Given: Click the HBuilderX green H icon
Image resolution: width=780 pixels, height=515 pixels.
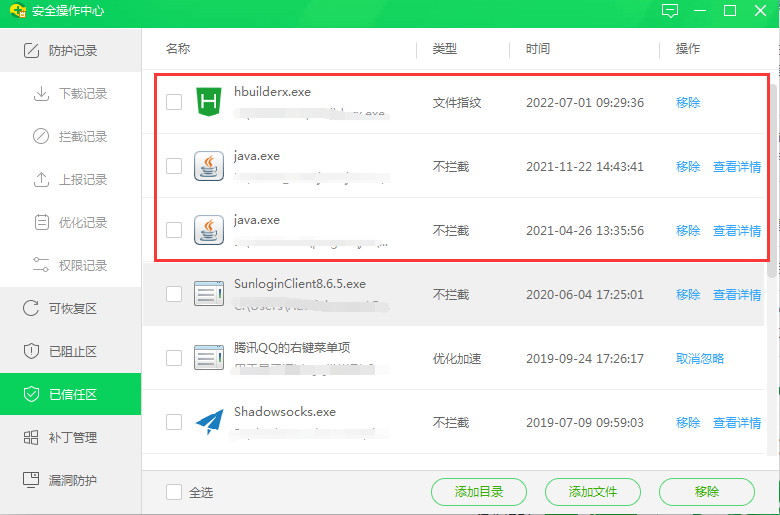Looking at the screenshot, I should tap(209, 102).
